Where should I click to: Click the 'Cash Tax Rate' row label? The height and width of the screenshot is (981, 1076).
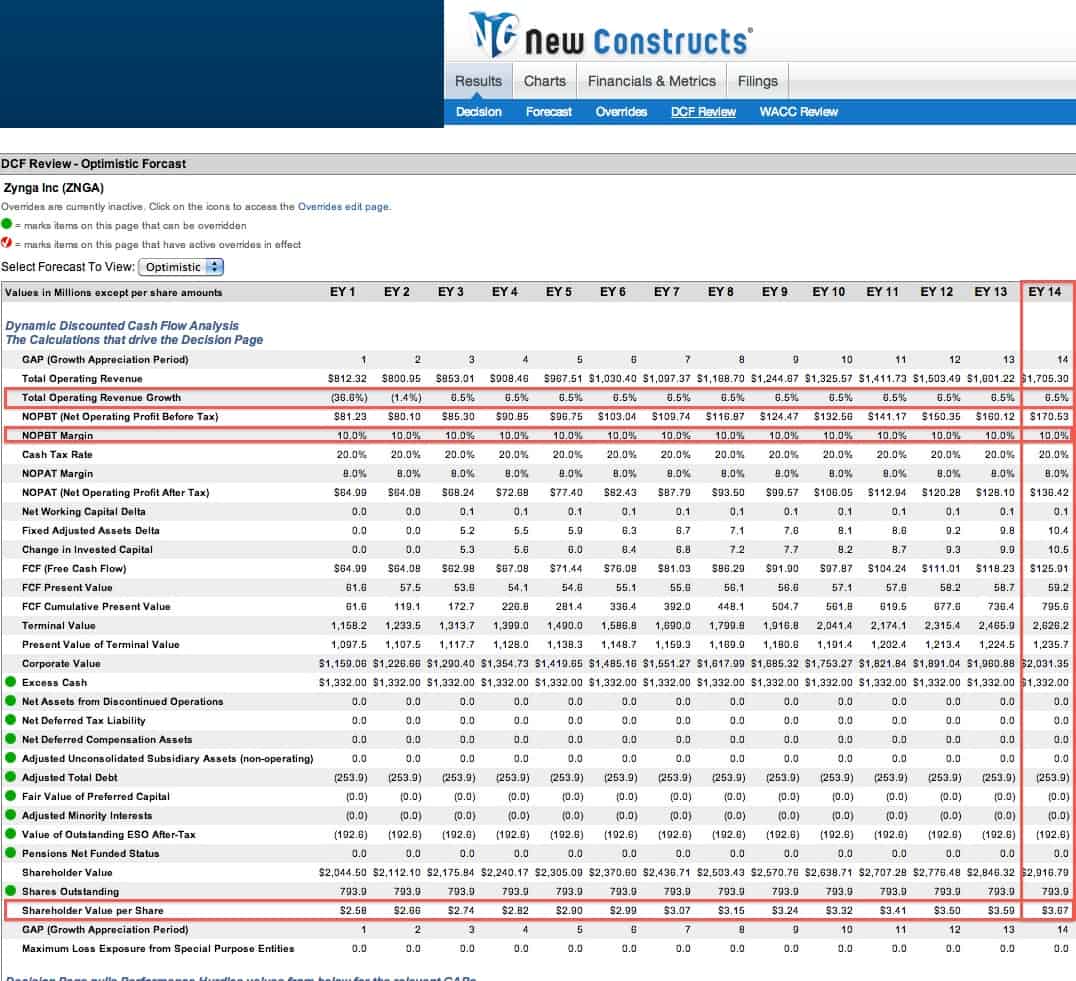coord(57,454)
